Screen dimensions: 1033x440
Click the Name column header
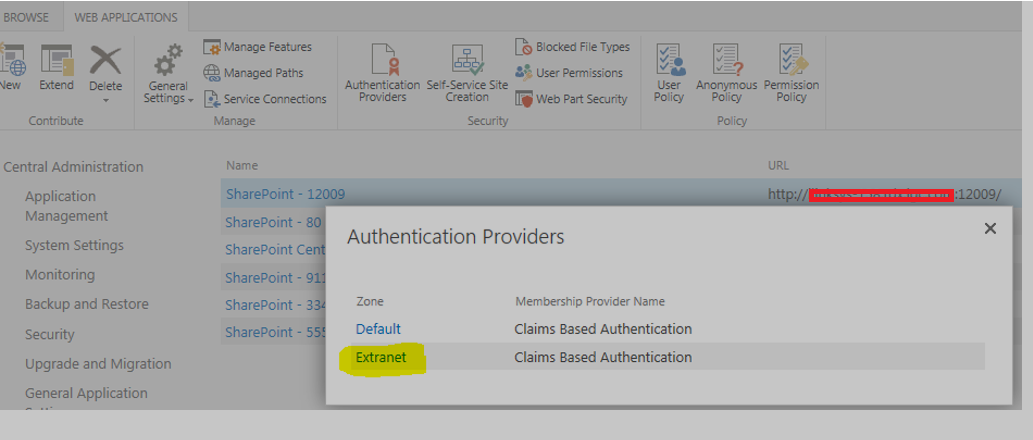(242, 165)
